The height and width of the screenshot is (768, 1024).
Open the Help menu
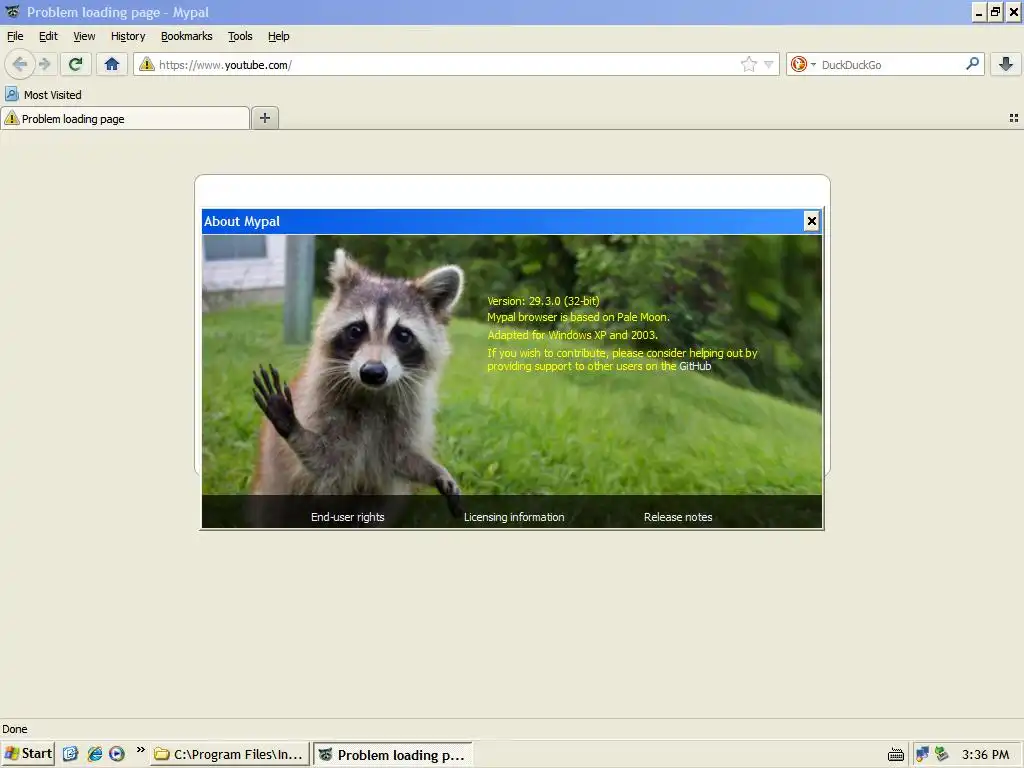pyautogui.click(x=279, y=37)
